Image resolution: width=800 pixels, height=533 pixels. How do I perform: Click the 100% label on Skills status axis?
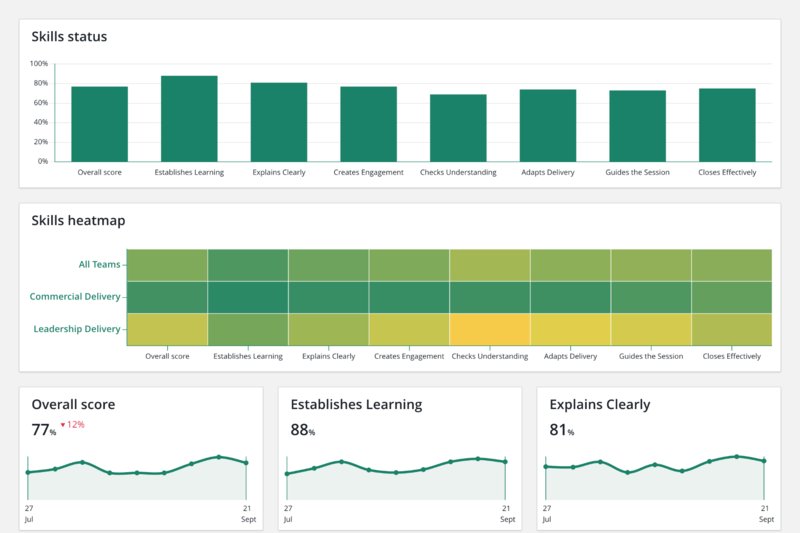click(x=39, y=64)
